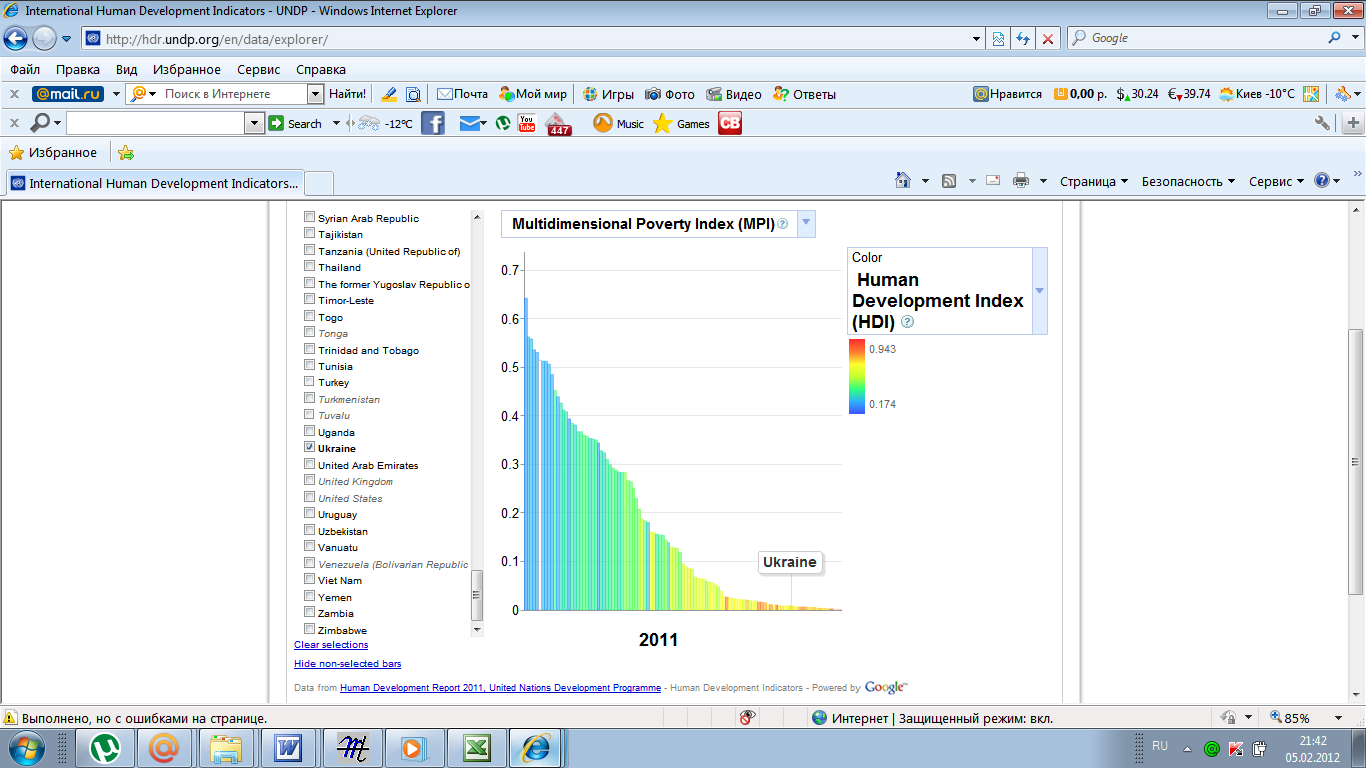Click the country list scrollbar thumb
The image size is (1366, 768).
click(x=477, y=595)
